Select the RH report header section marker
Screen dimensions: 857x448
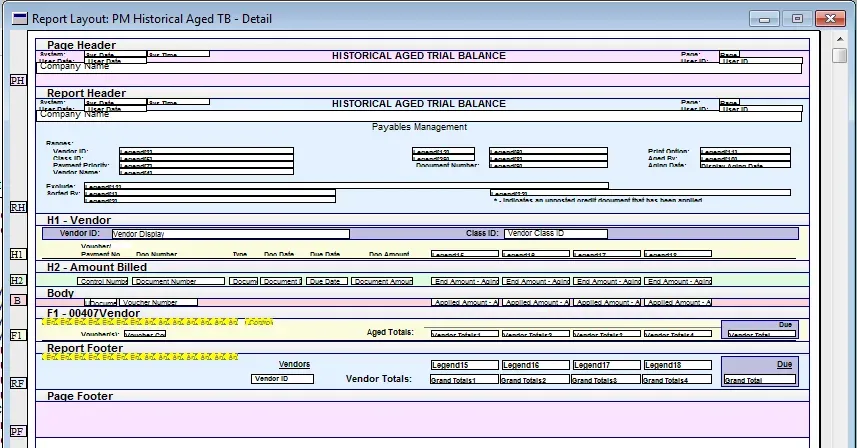point(17,207)
